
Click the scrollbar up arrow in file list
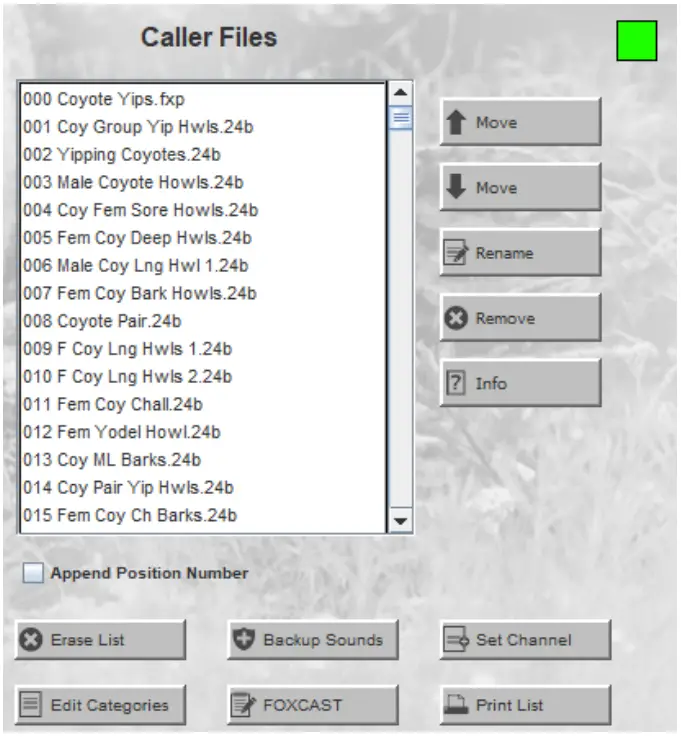pyautogui.click(x=400, y=93)
